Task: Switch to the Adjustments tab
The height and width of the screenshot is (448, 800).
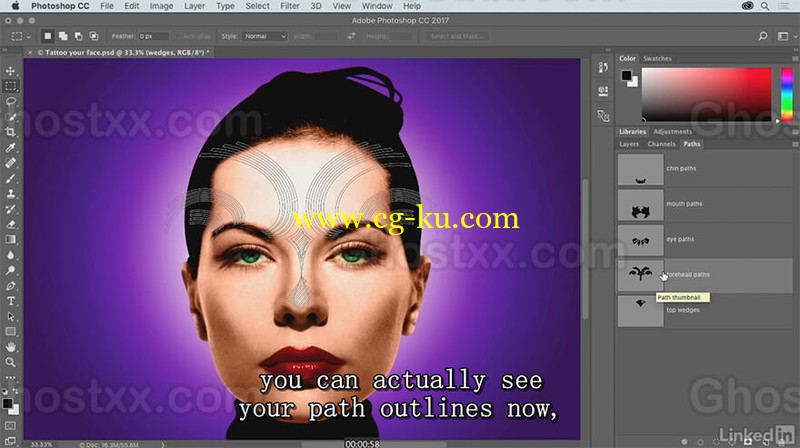Action: 672,132
